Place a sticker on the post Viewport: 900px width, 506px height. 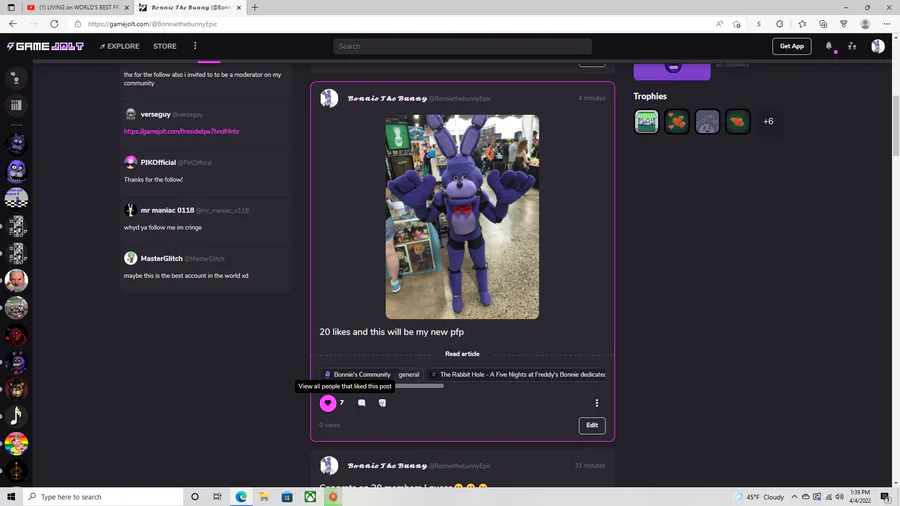click(382, 403)
